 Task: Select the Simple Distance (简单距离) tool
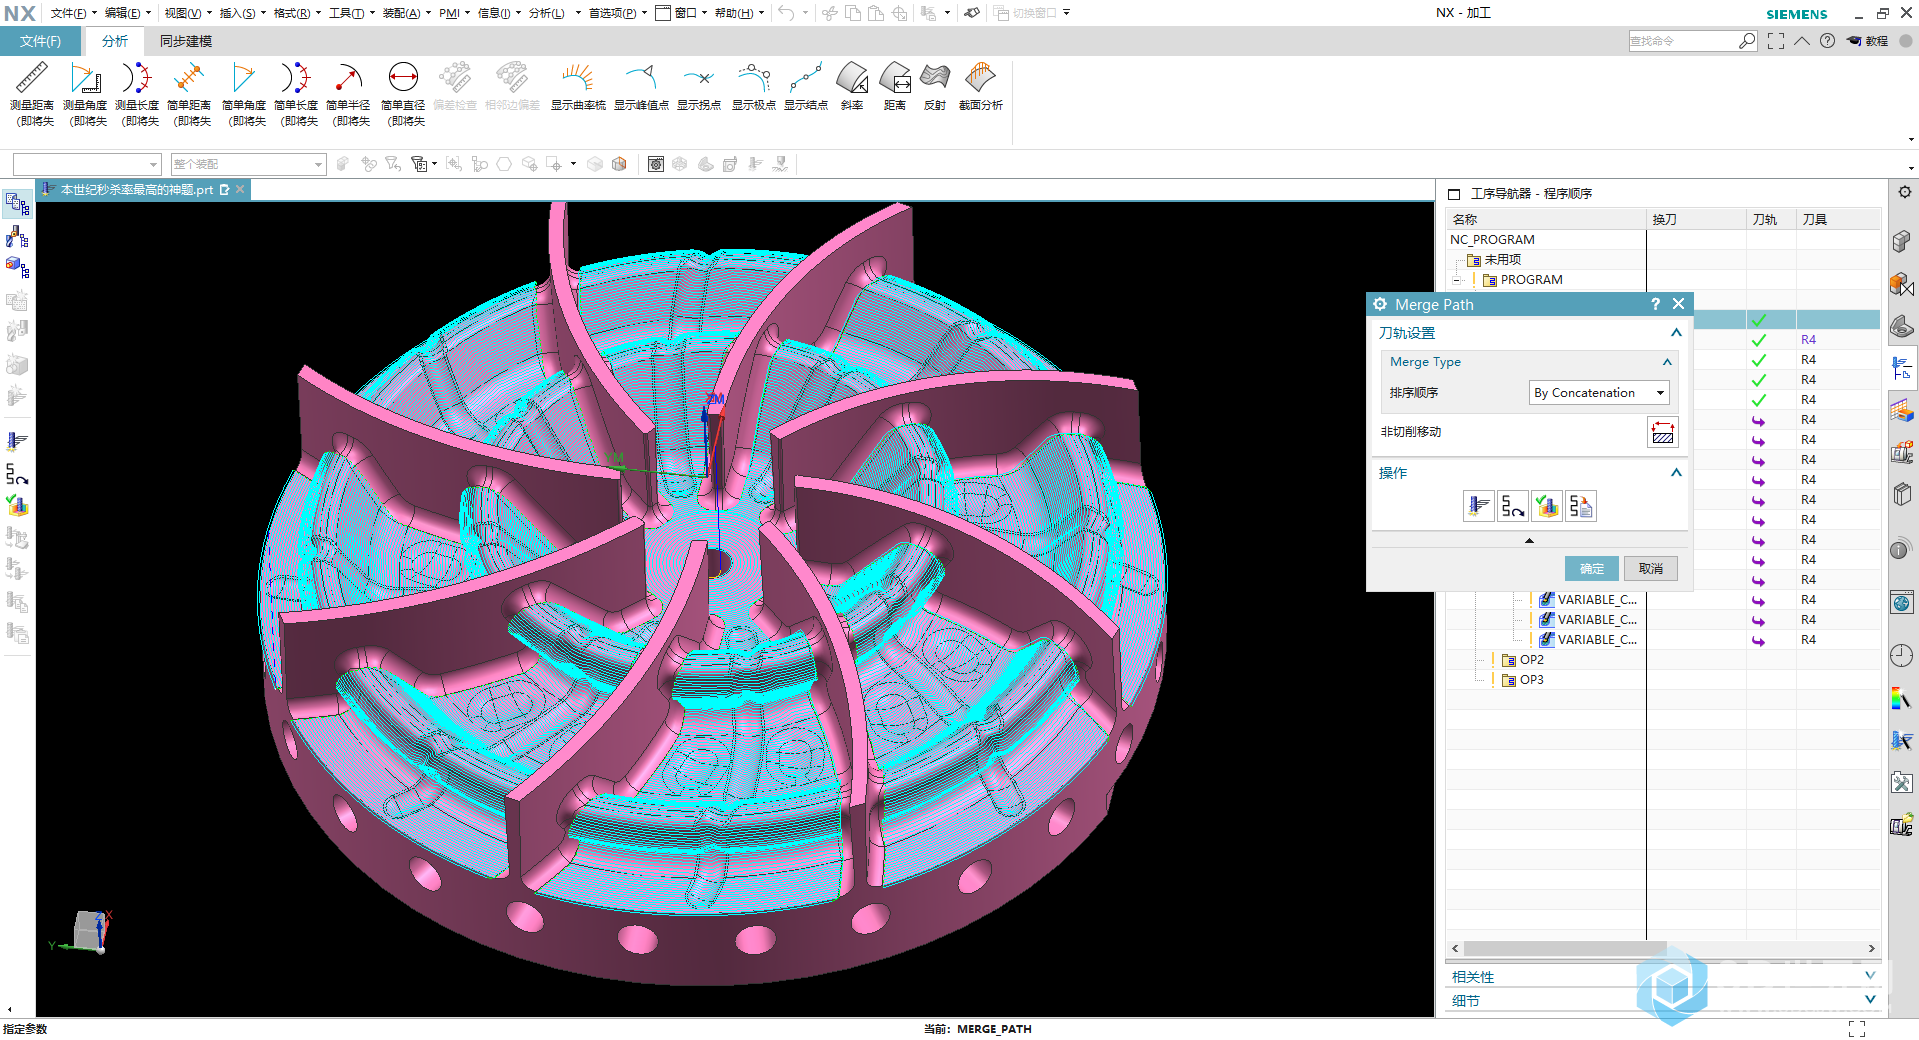[189, 94]
